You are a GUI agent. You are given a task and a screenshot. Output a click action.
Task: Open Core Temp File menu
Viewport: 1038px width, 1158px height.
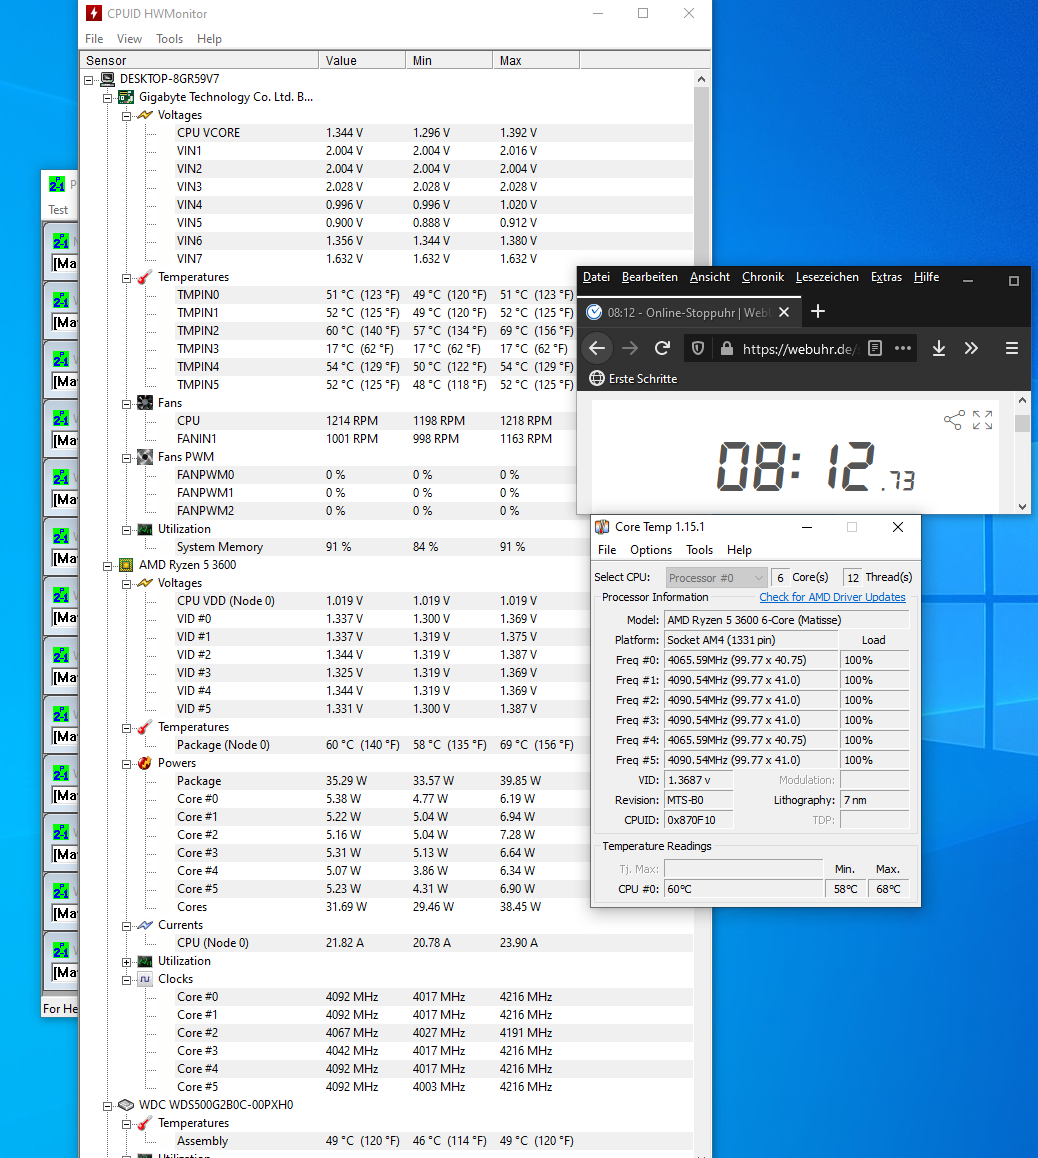[607, 550]
